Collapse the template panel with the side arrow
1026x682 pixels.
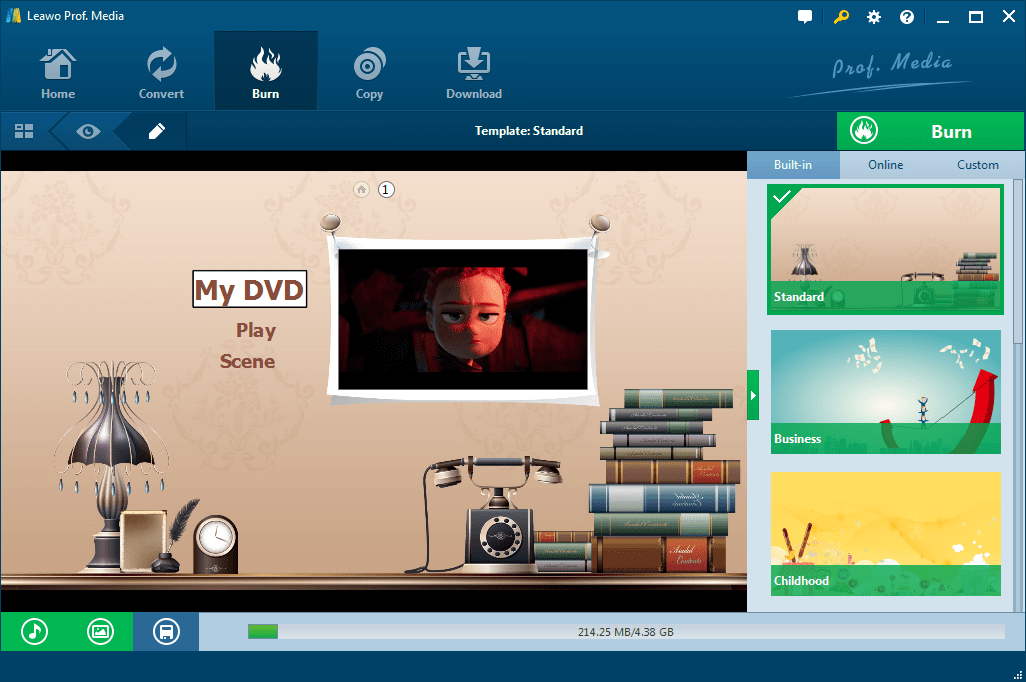click(x=753, y=394)
